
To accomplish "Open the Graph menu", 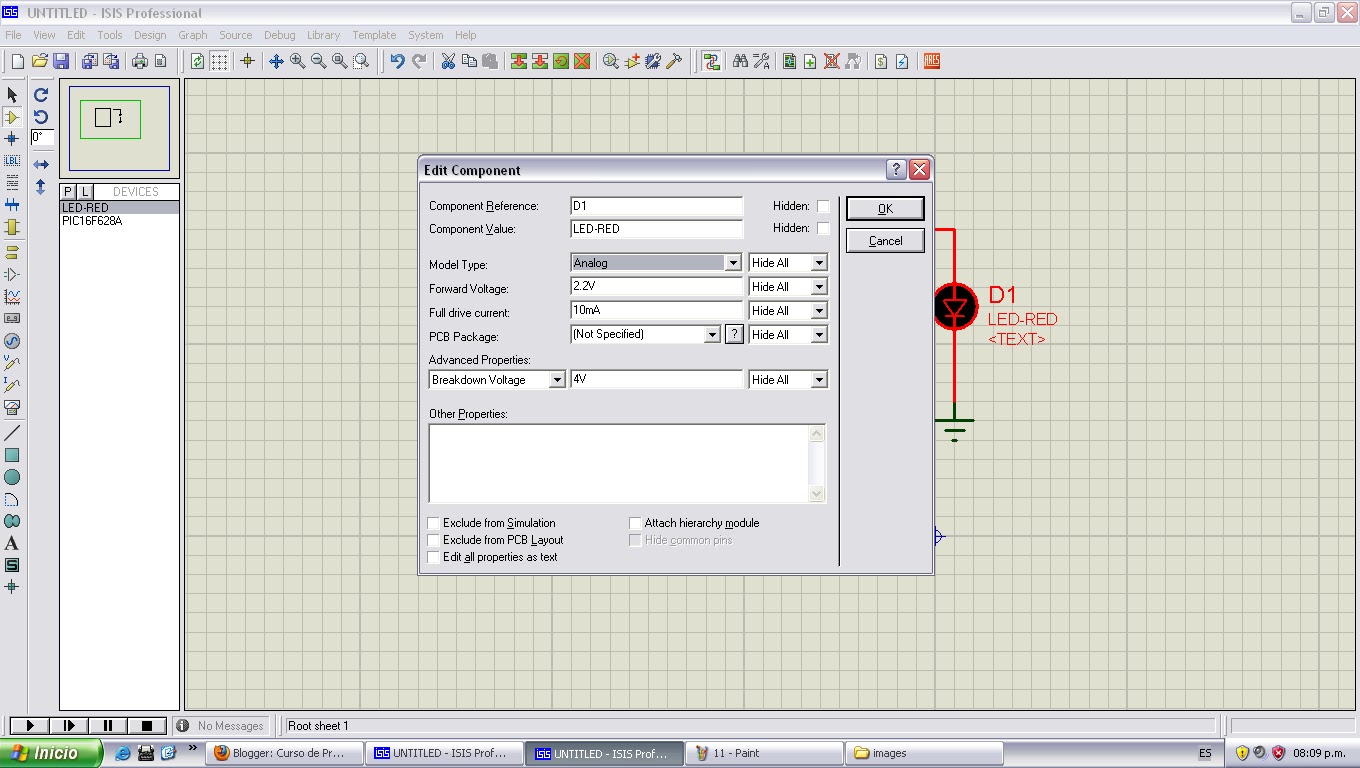I will click(x=193, y=35).
